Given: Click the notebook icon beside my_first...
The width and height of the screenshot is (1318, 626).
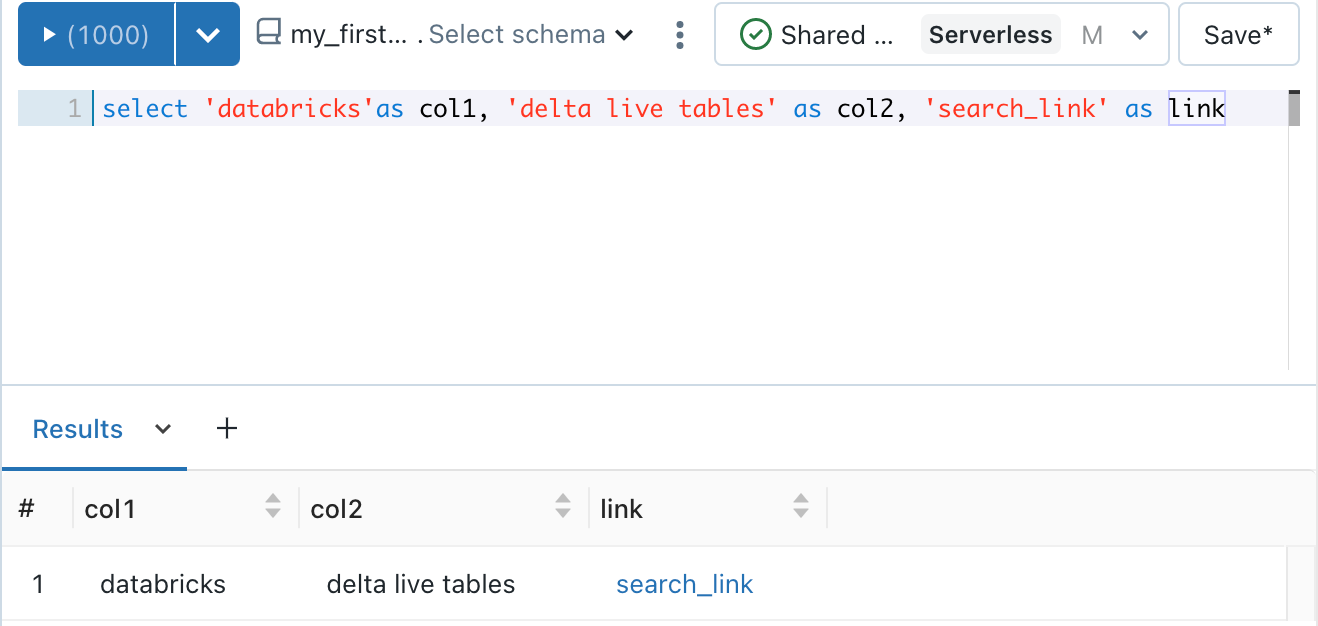Looking at the screenshot, I should coord(267,33).
